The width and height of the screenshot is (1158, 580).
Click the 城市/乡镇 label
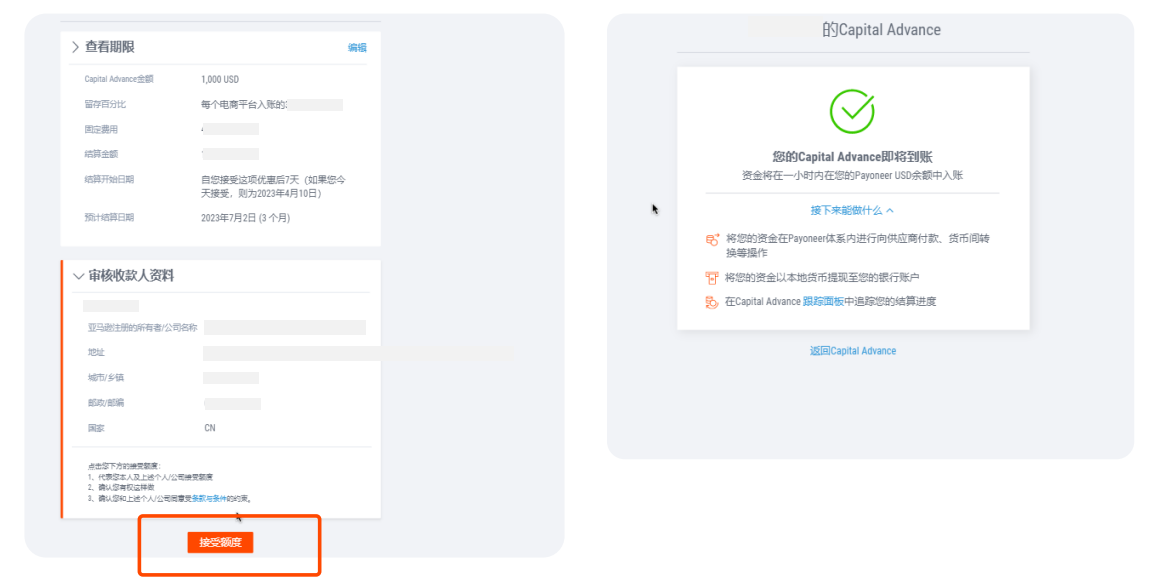[x=106, y=378]
